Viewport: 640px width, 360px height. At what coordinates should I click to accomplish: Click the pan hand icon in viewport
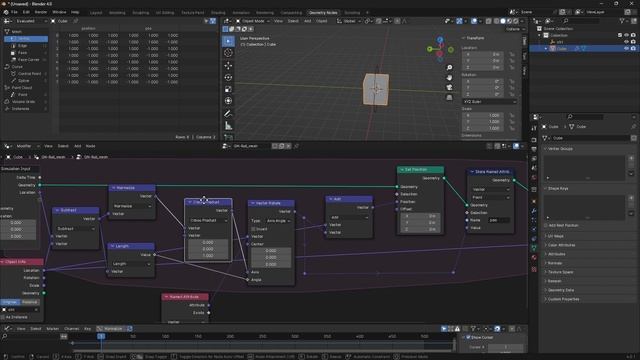point(449,78)
